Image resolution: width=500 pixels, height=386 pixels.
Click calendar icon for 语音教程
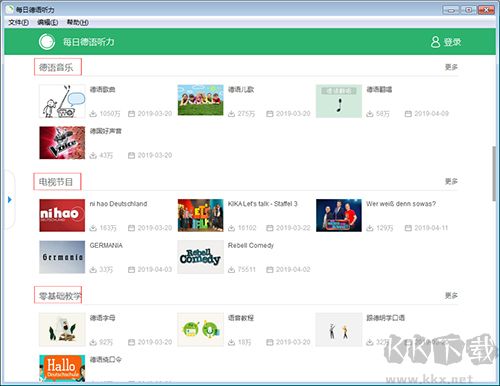pyautogui.click(x=270, y=342)
